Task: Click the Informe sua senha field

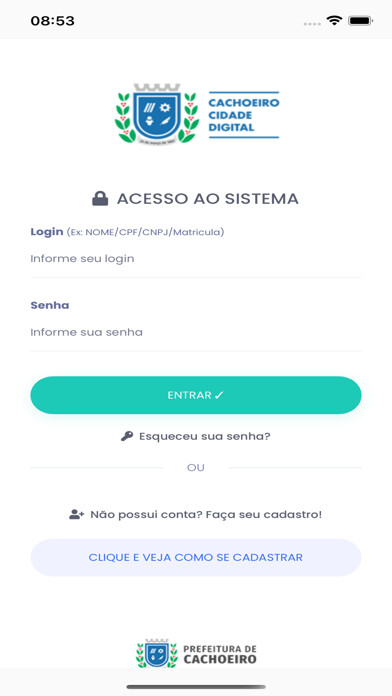Action: pos(196,332)
